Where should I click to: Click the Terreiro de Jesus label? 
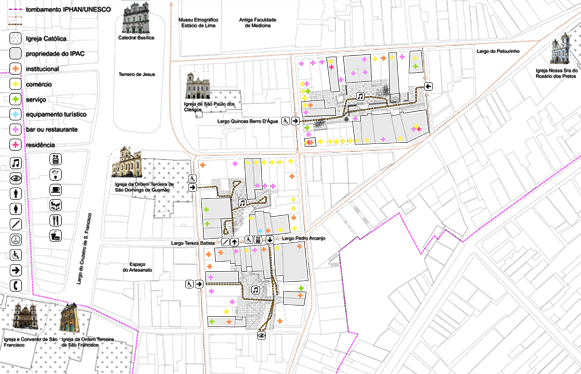tap(137, 75)
